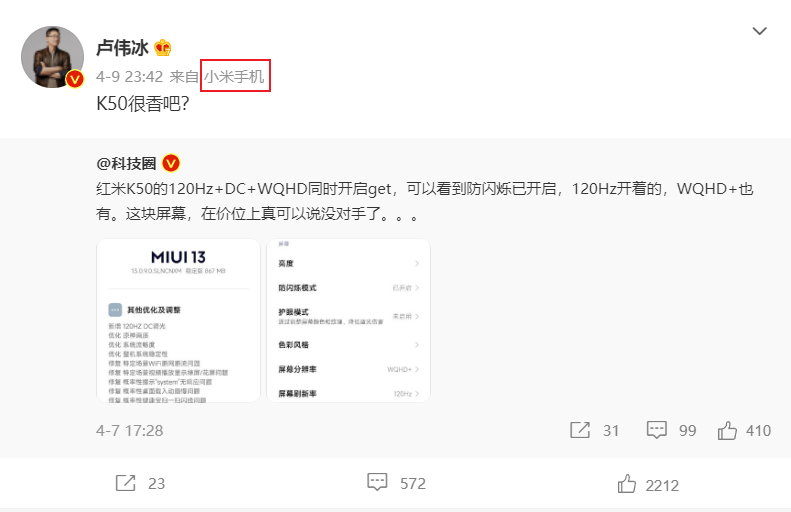Click the 卢伟冰 username link
This screenshot has width=791, height=512.
click(x=123, y=48)
